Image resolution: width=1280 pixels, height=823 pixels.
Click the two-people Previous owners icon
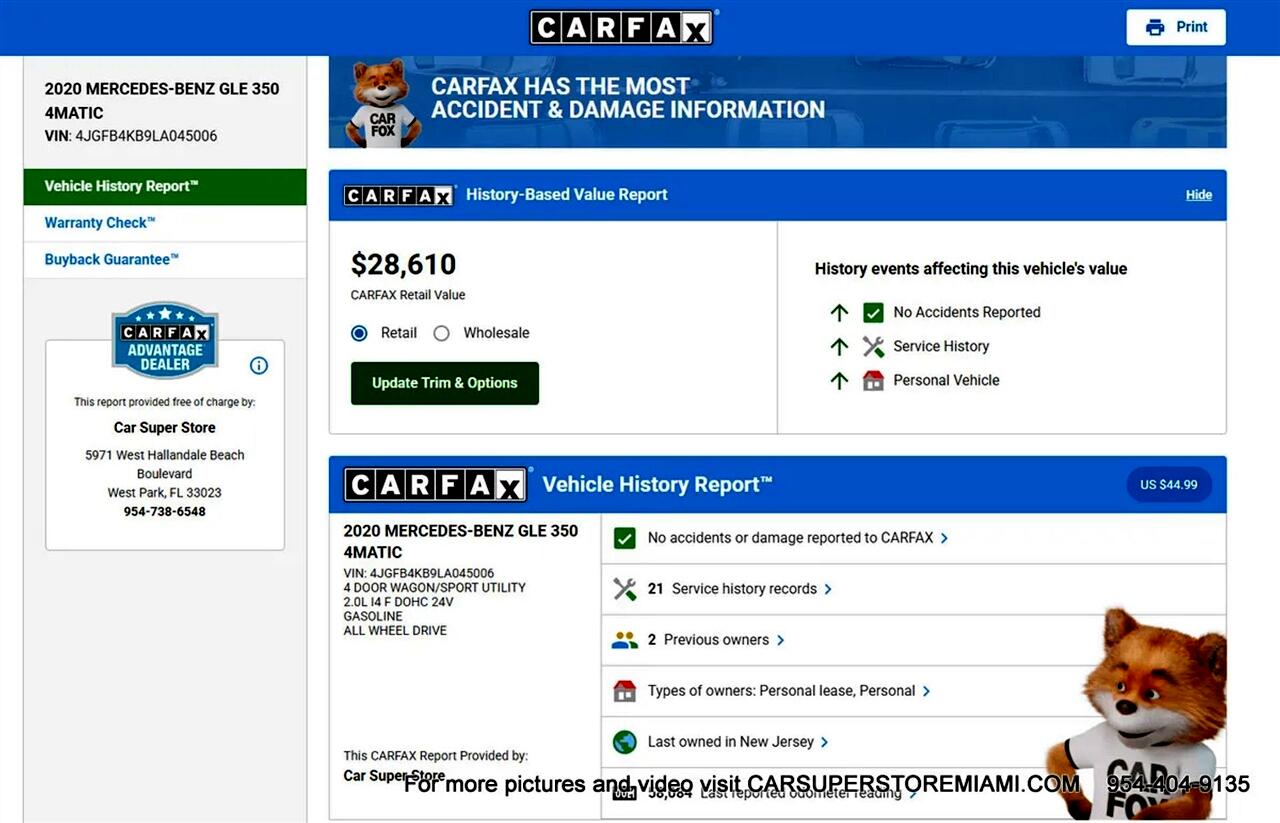[624, 640]
